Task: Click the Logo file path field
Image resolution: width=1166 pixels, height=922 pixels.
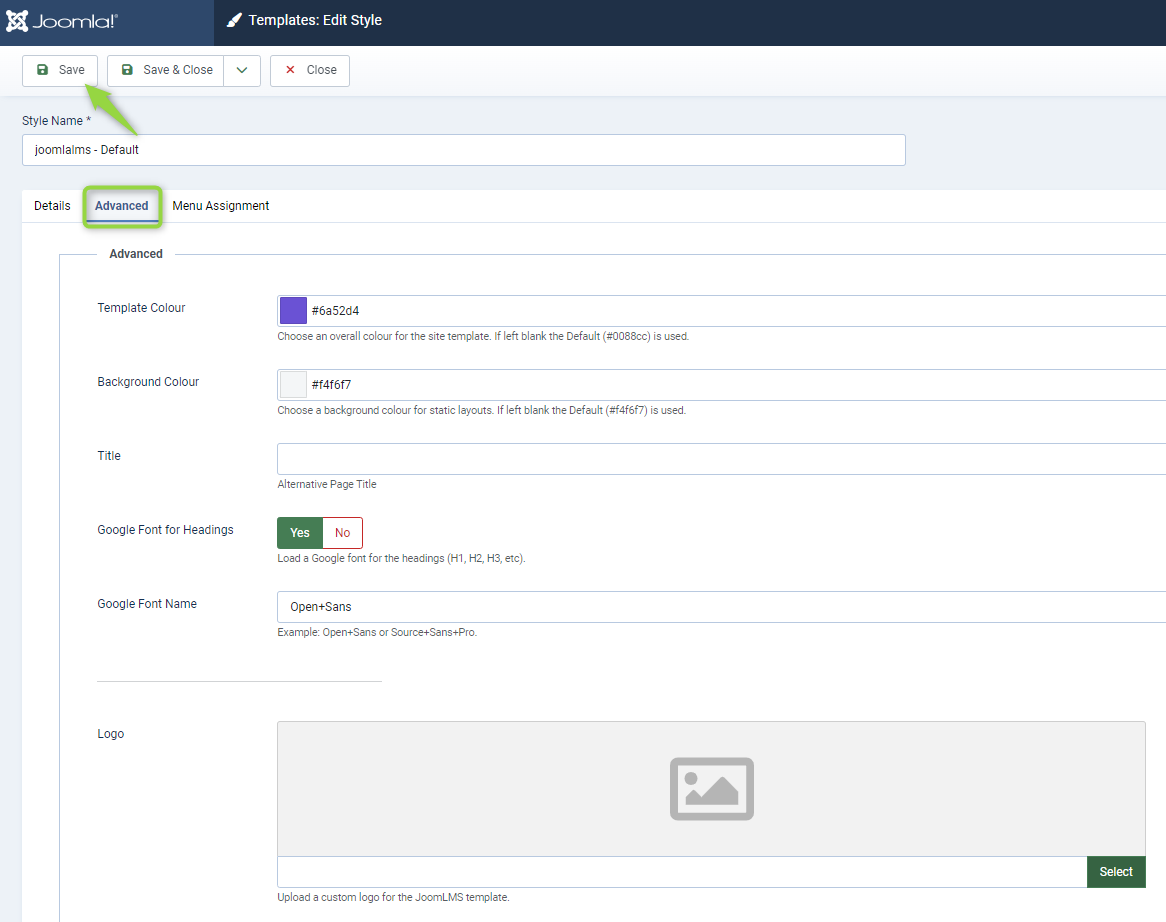Action: [x=681, y=872]
